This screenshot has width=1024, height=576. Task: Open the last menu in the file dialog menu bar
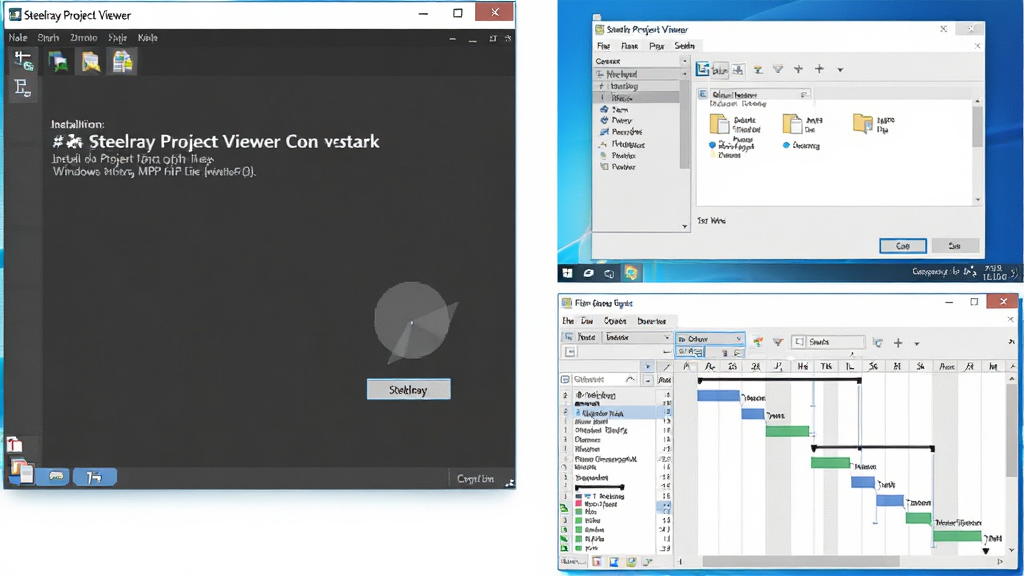pyautogui.click(x=684, y=46)
